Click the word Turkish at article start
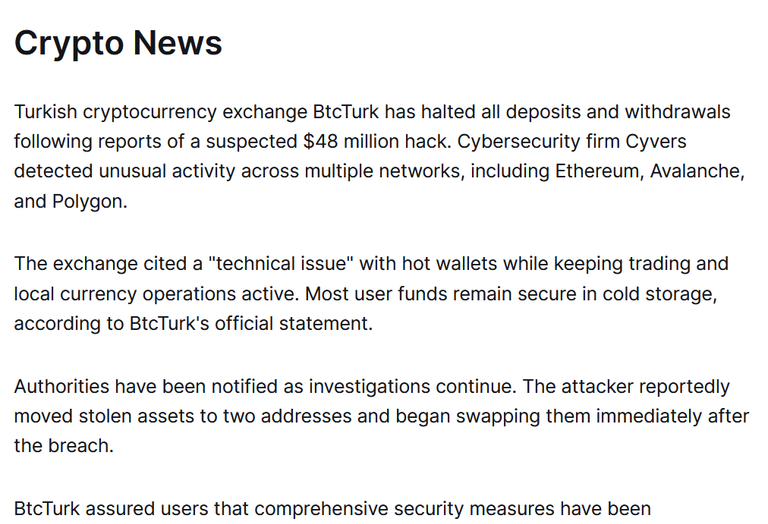 click(46, 112)
